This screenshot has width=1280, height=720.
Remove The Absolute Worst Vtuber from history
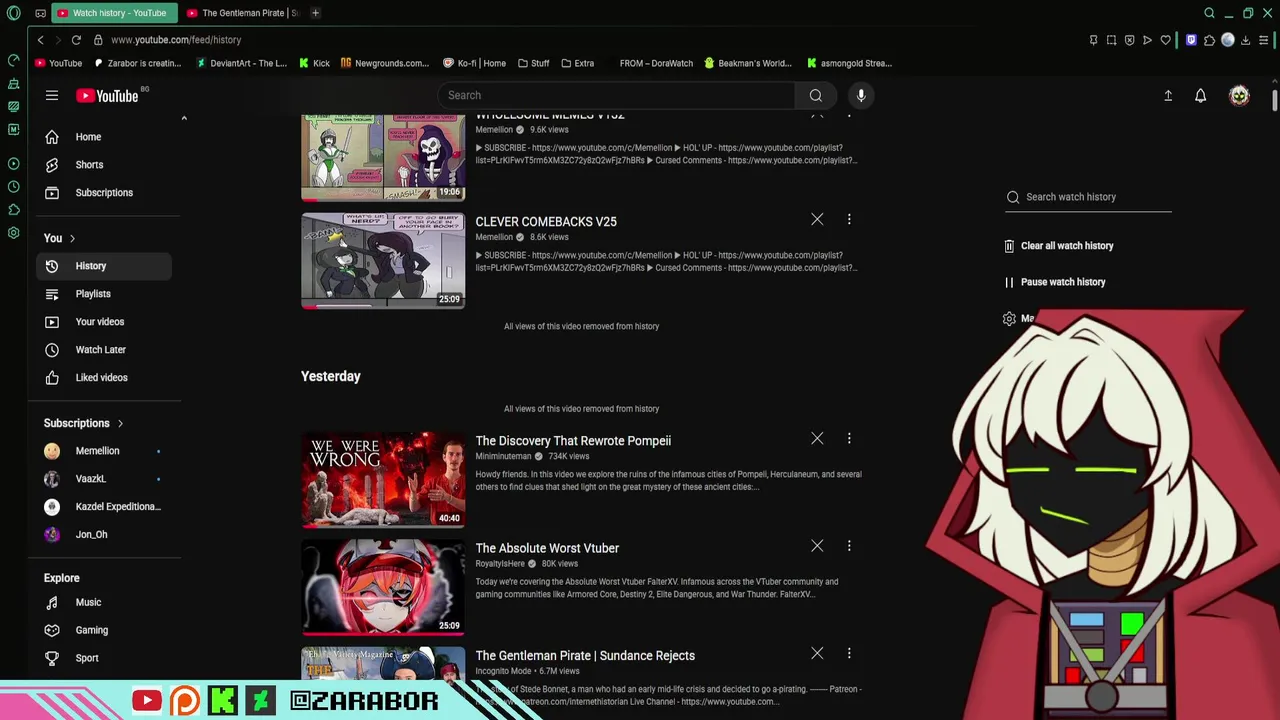[817, 546]
